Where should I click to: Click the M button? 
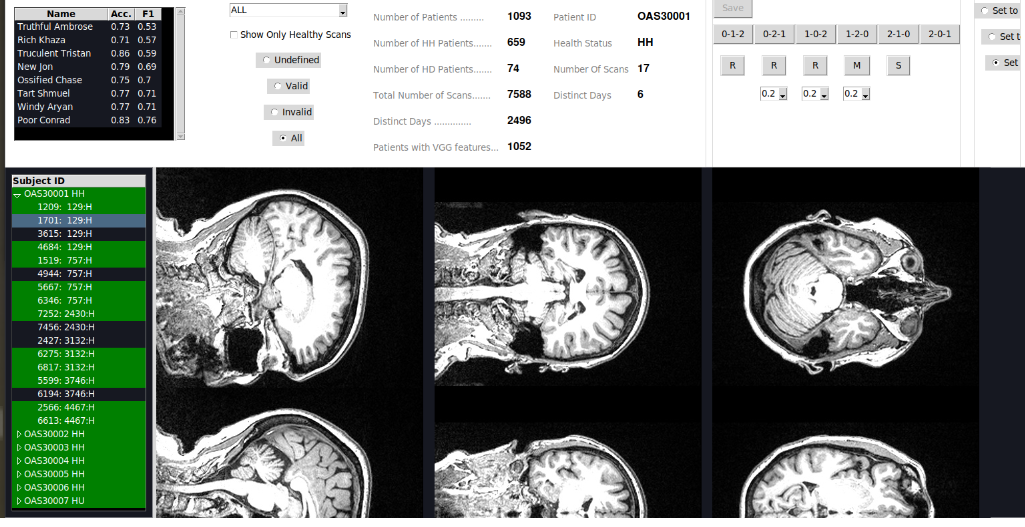(856, 65)
